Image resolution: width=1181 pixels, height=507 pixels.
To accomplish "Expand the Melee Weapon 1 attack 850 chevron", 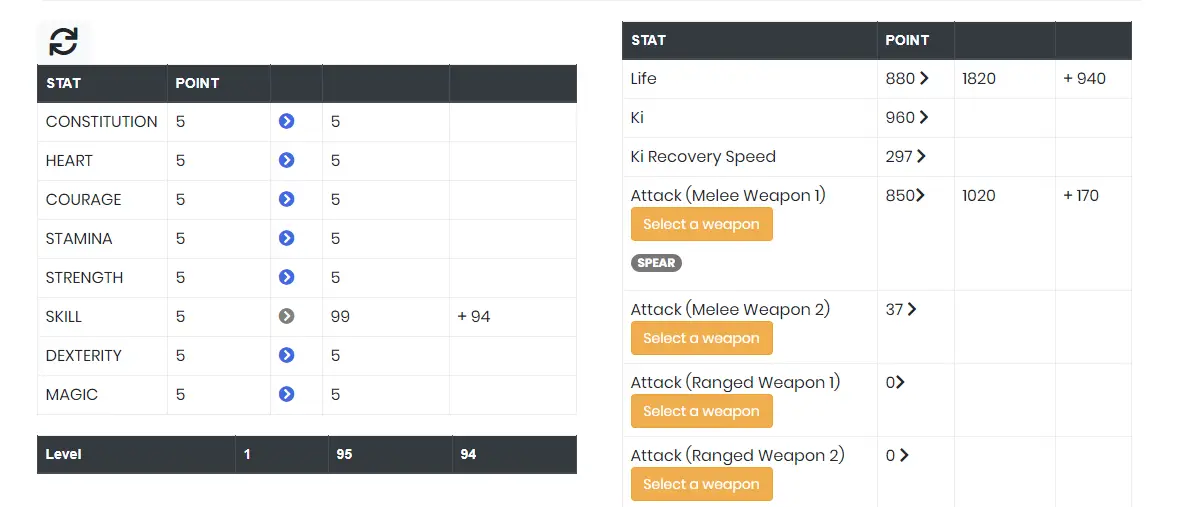I will [x=920, y=195].
